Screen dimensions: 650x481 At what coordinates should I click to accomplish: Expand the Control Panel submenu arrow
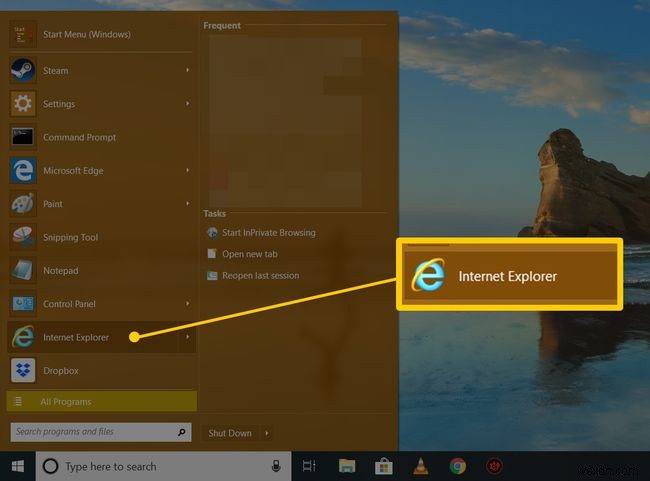point(188,304)
